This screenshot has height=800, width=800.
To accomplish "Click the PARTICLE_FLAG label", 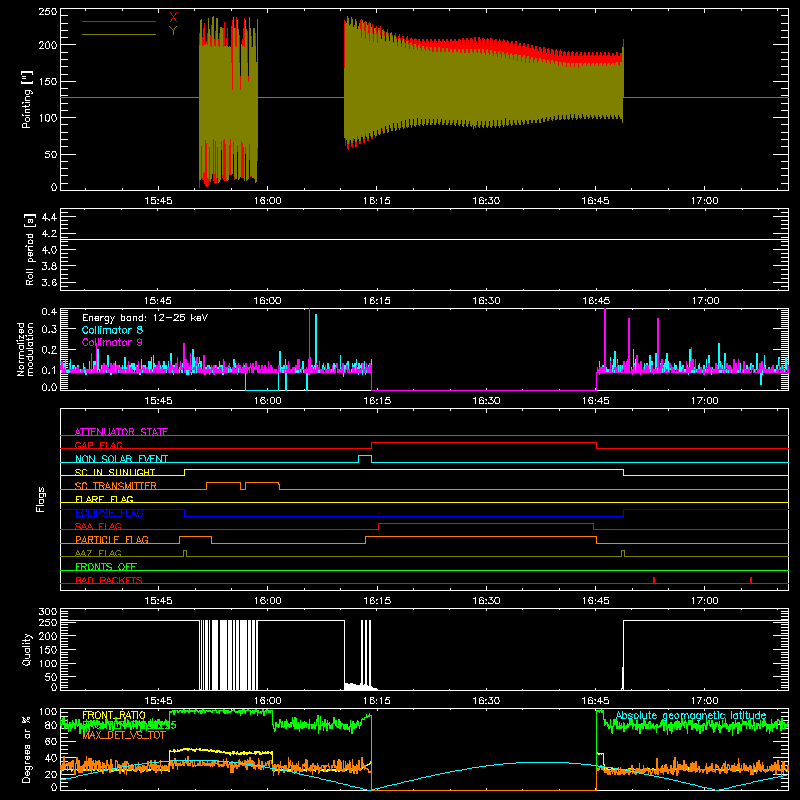I will (112, 539).
